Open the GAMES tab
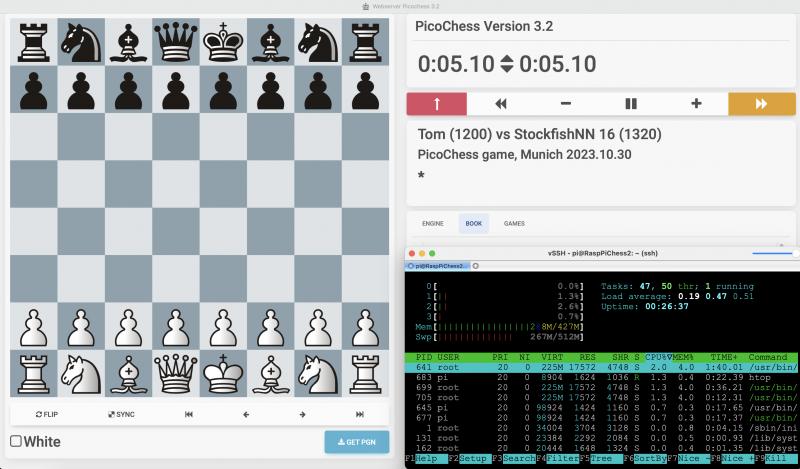Screen dimensions: 800x469 click(514, 224)
